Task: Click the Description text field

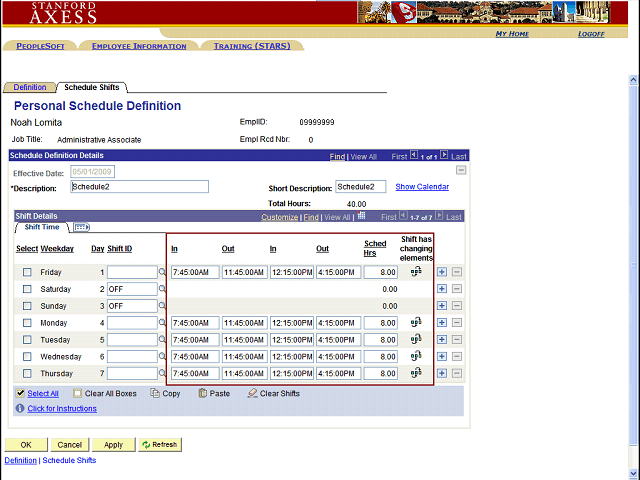Action: tap(139, 187)
